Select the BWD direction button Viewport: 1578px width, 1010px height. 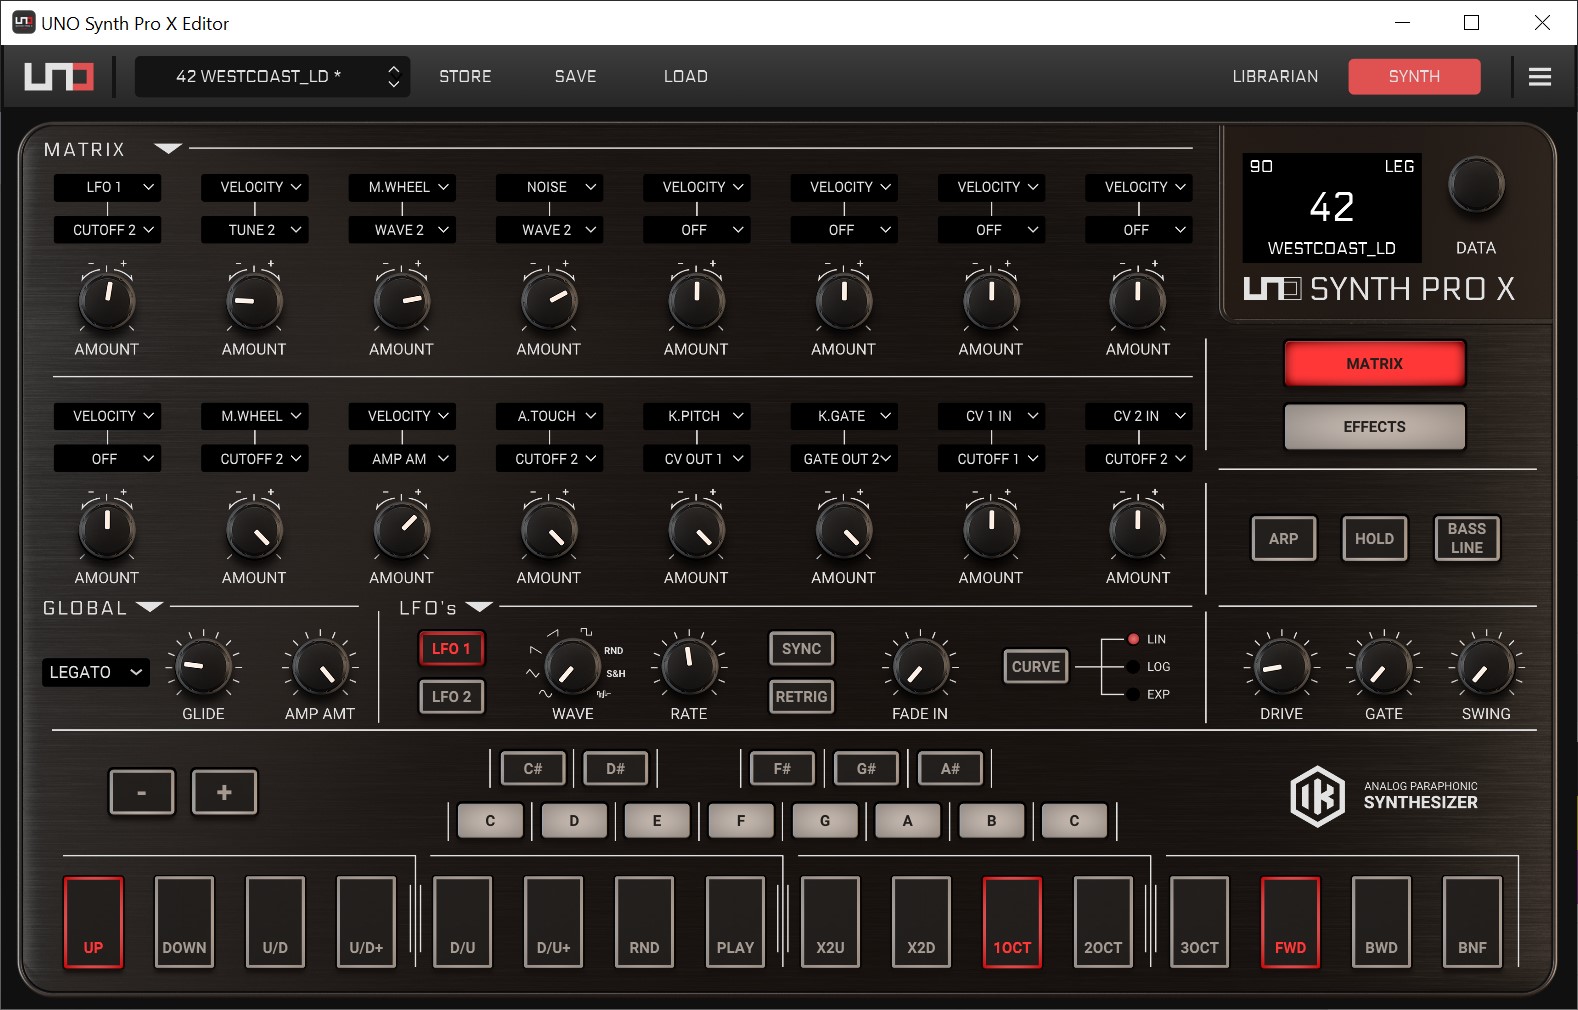[x=1381, y=922]
